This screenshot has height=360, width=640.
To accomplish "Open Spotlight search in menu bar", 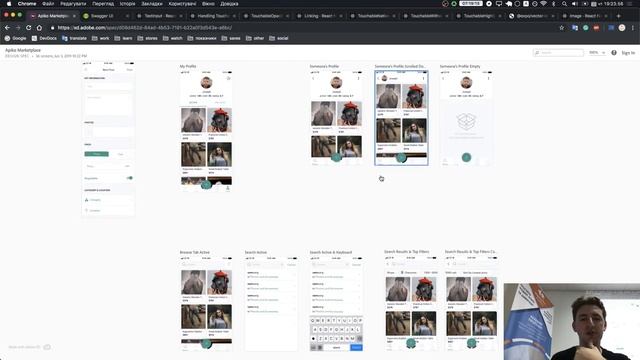I will tap(564, 4).
